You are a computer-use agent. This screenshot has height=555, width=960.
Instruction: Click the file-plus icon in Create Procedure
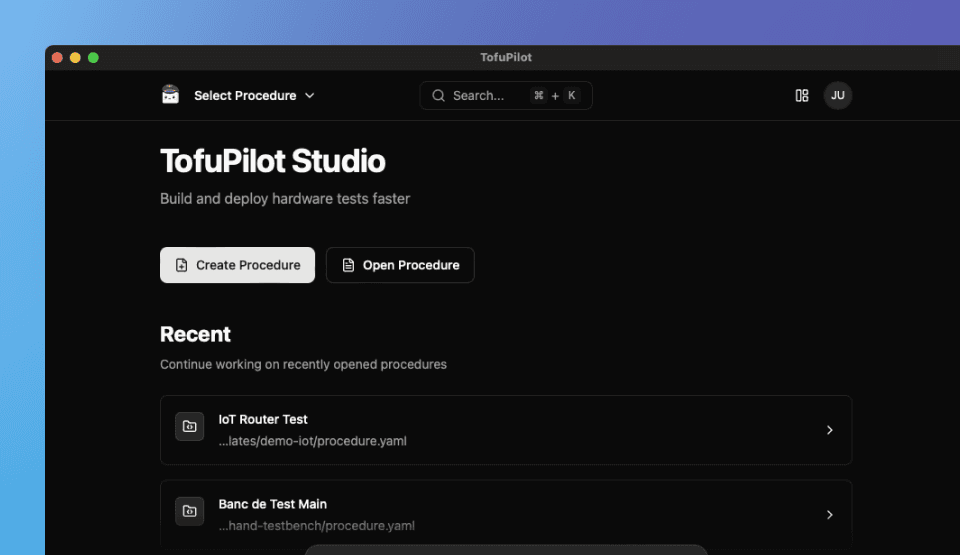click(181, 265)
